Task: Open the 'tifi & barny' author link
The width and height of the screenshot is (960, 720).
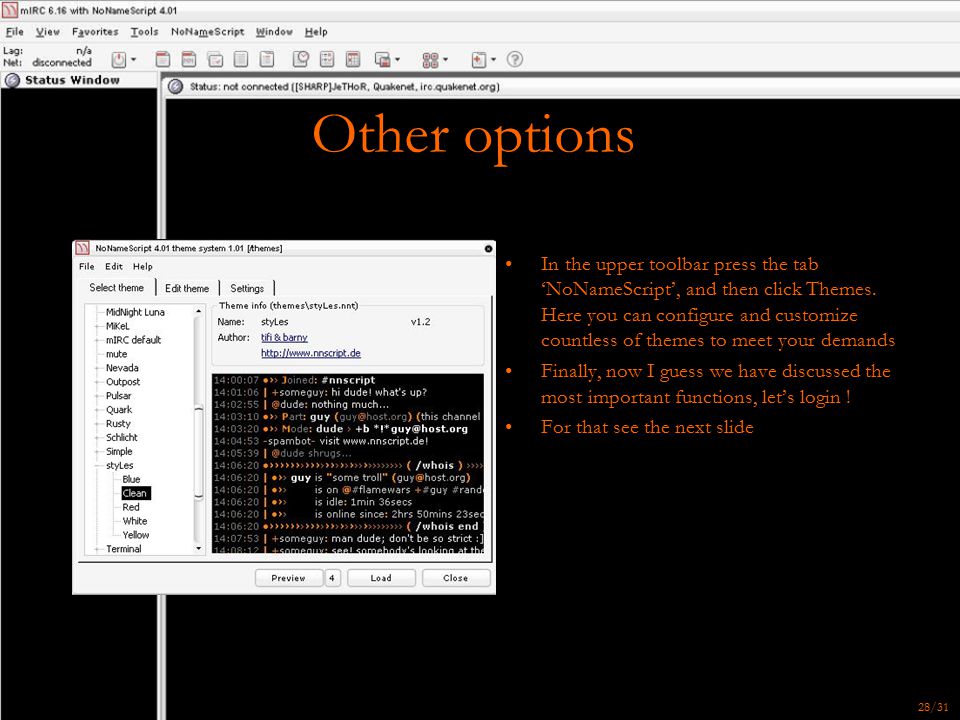Action: [284, 337]
